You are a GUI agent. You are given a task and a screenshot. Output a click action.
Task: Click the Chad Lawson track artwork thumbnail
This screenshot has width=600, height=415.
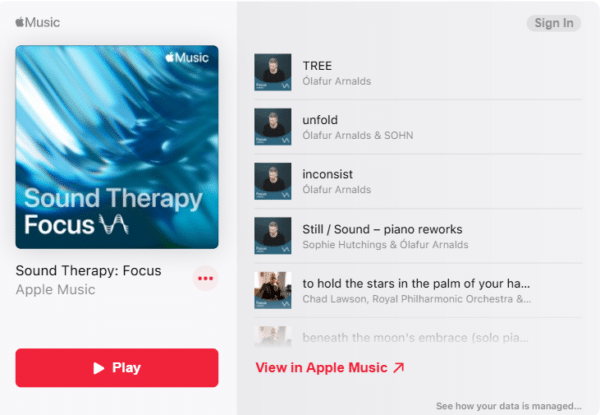click(273, 290)
